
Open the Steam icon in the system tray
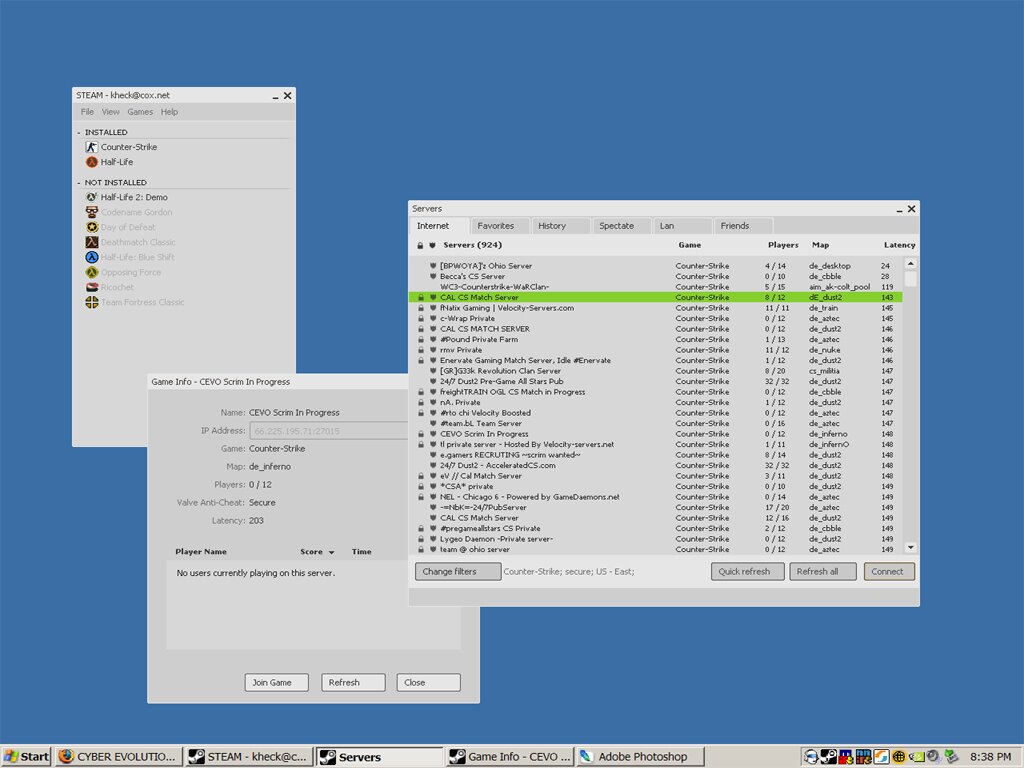point(828,756)
